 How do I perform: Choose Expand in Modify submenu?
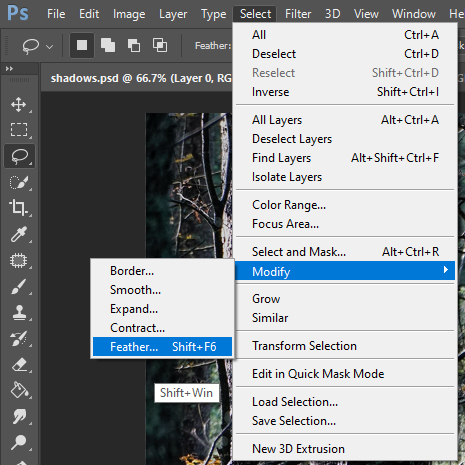coord(162,309)
